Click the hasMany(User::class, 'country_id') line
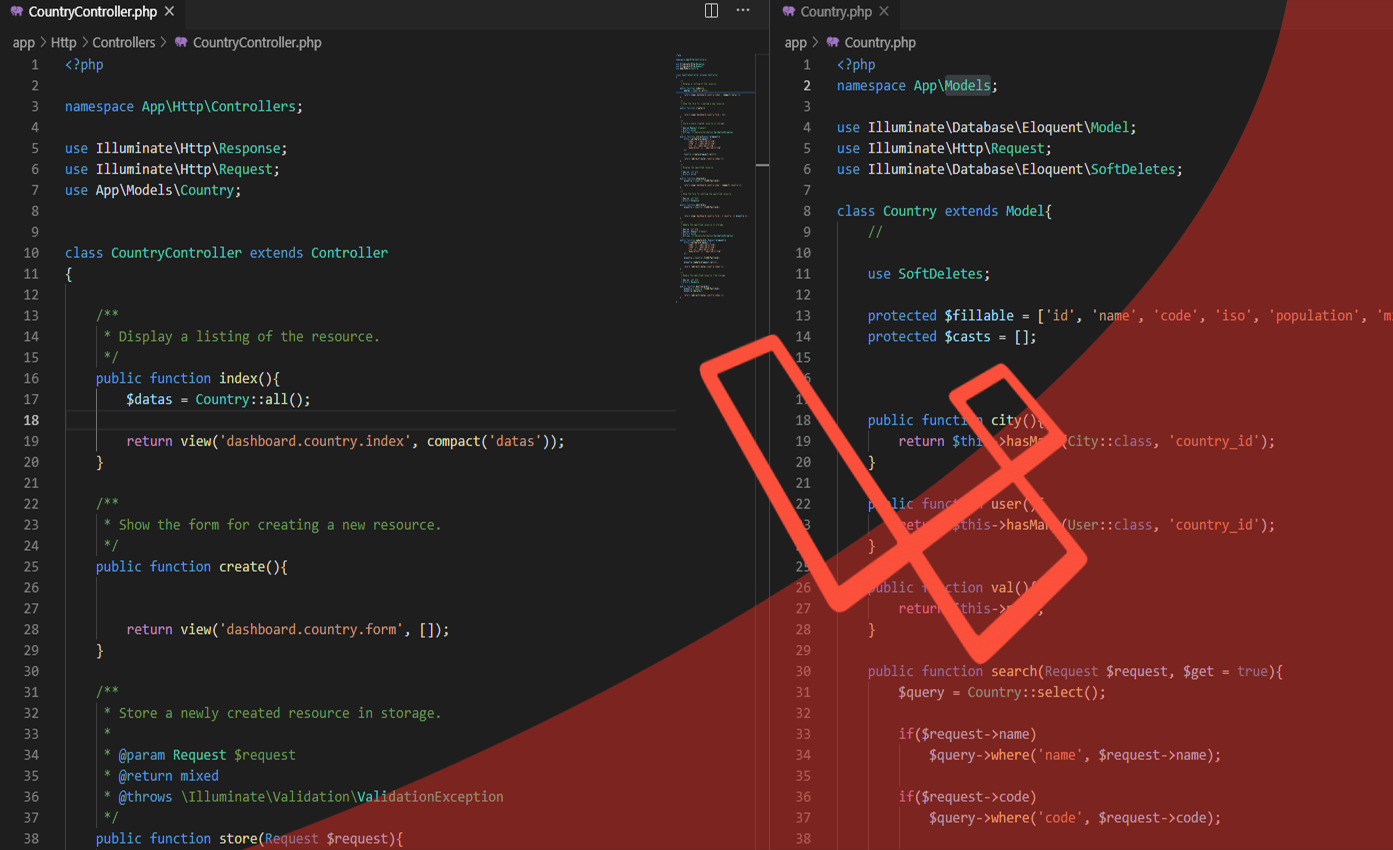The width and height of the screenshot is (1393, 850). (x=1087, y=525)
